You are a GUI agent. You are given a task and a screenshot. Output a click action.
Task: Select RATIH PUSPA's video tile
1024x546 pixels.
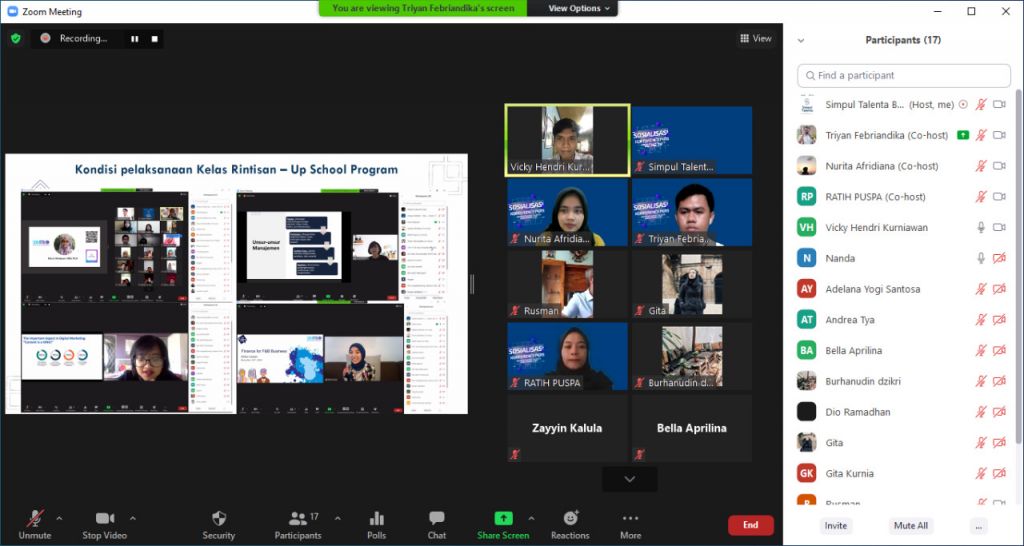pos(568,357)
